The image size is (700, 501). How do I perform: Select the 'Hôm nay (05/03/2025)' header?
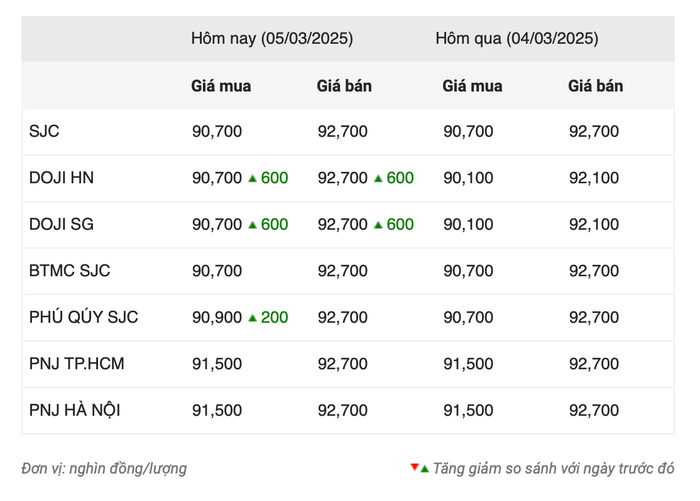point(272,38)
